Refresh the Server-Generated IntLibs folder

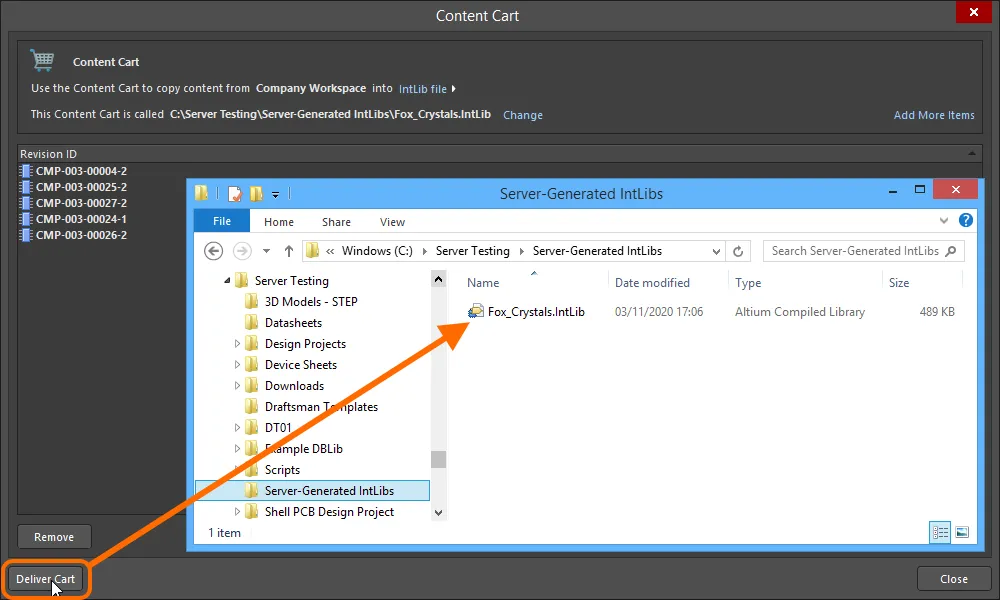738,251
